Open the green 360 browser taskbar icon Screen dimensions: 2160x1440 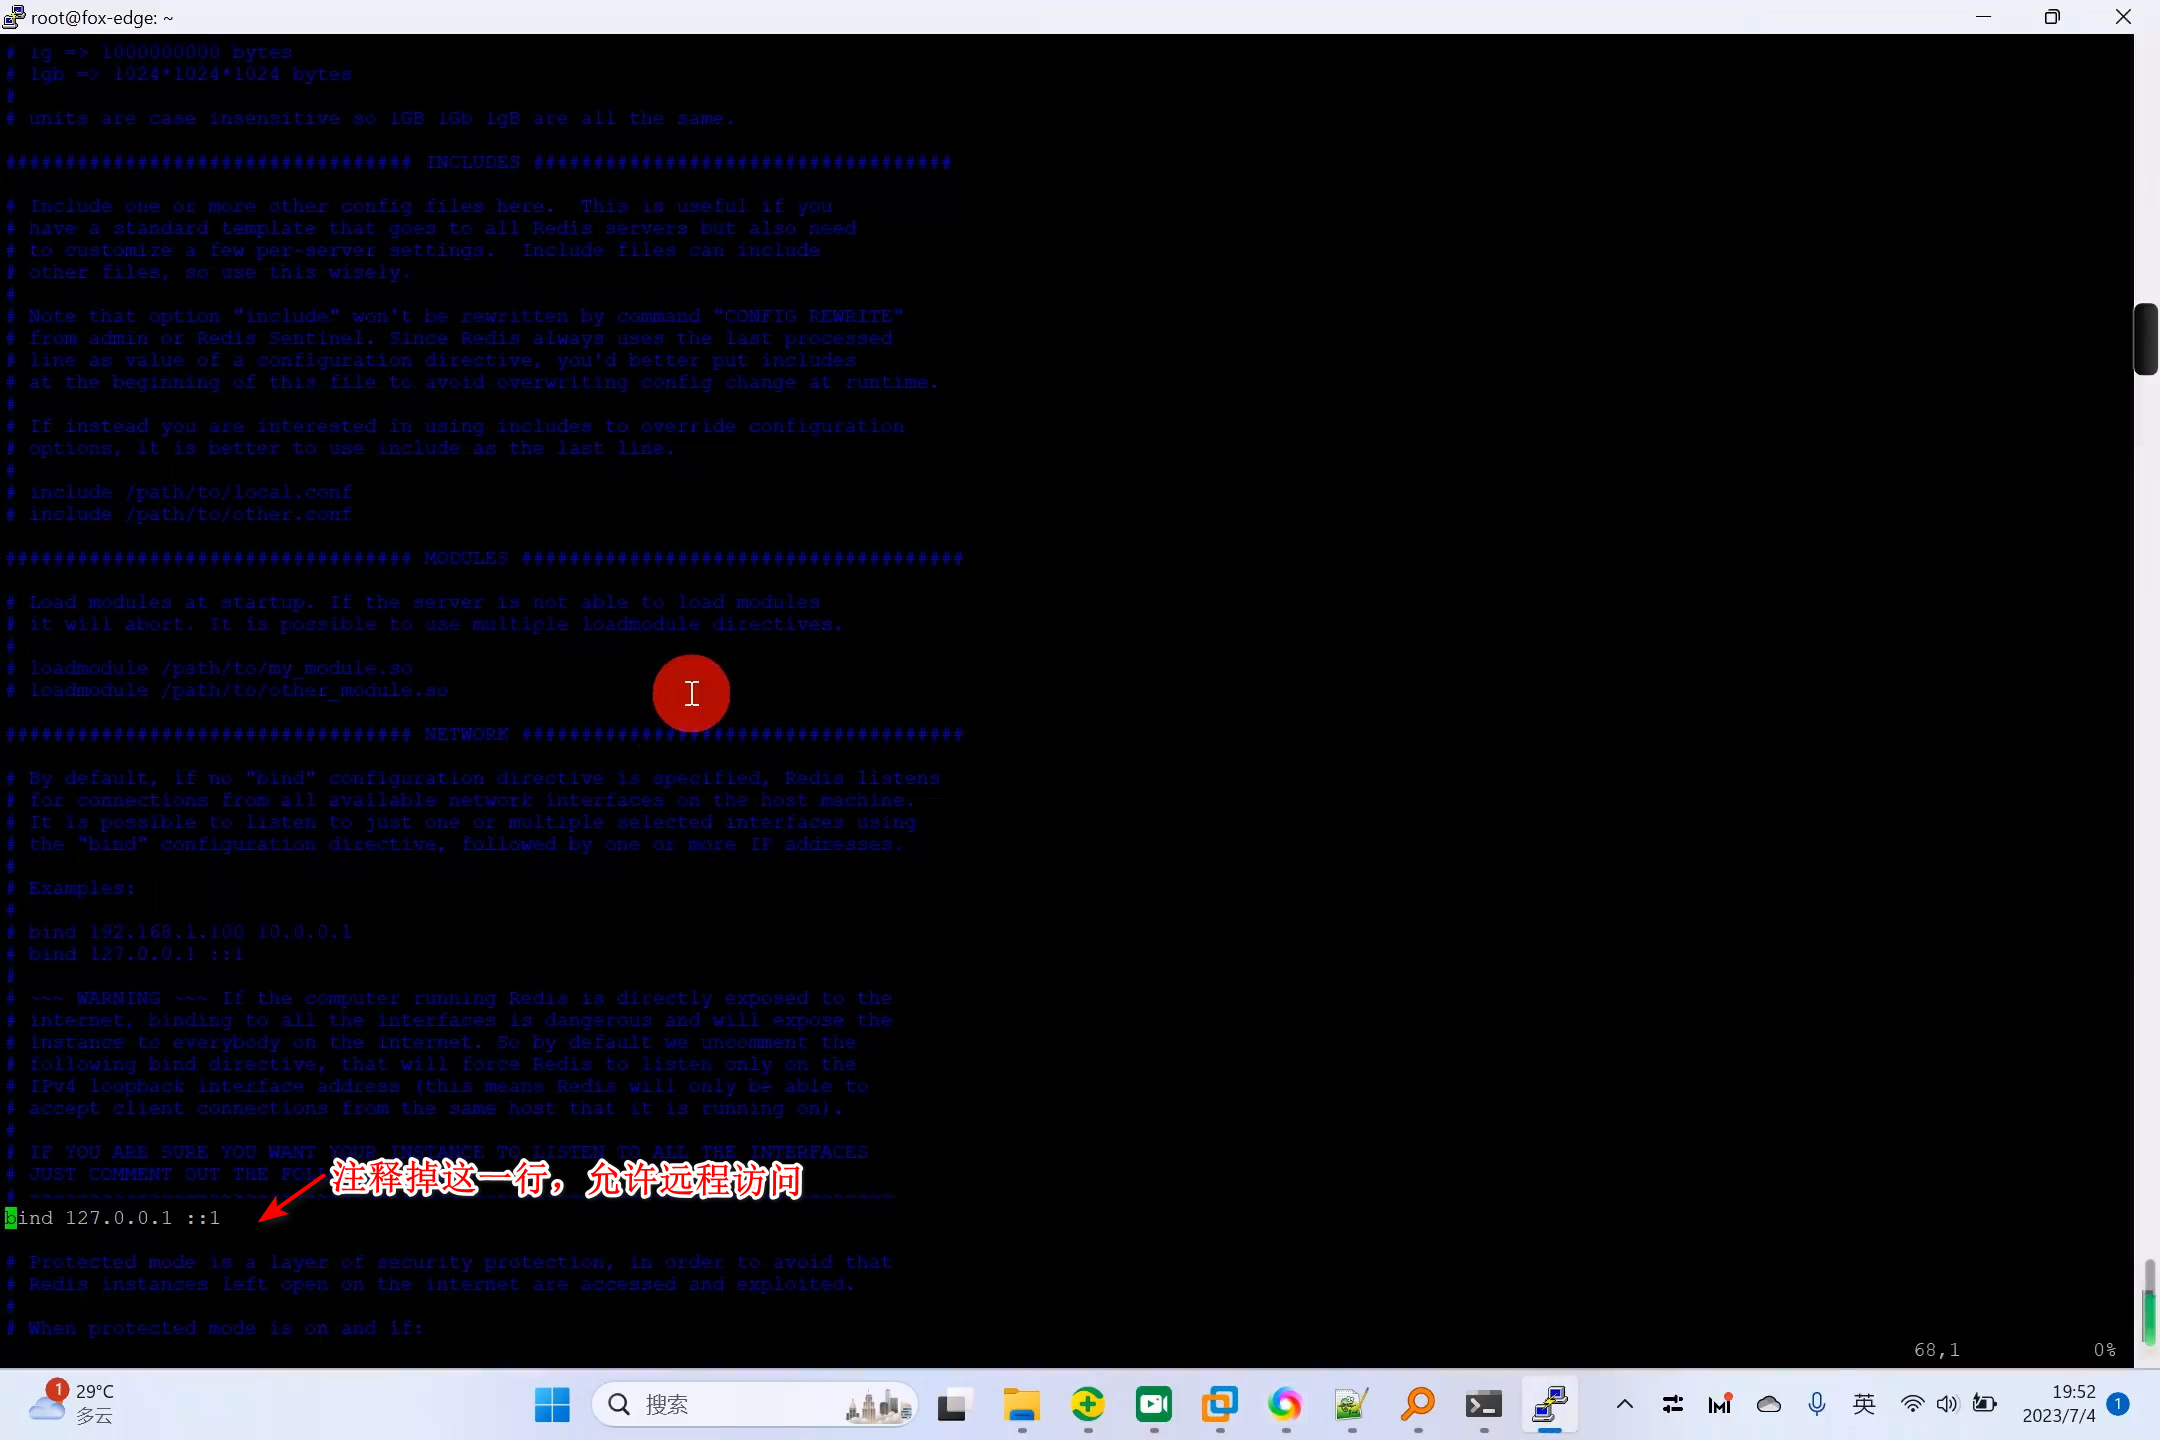[x=1087, y=1405]
